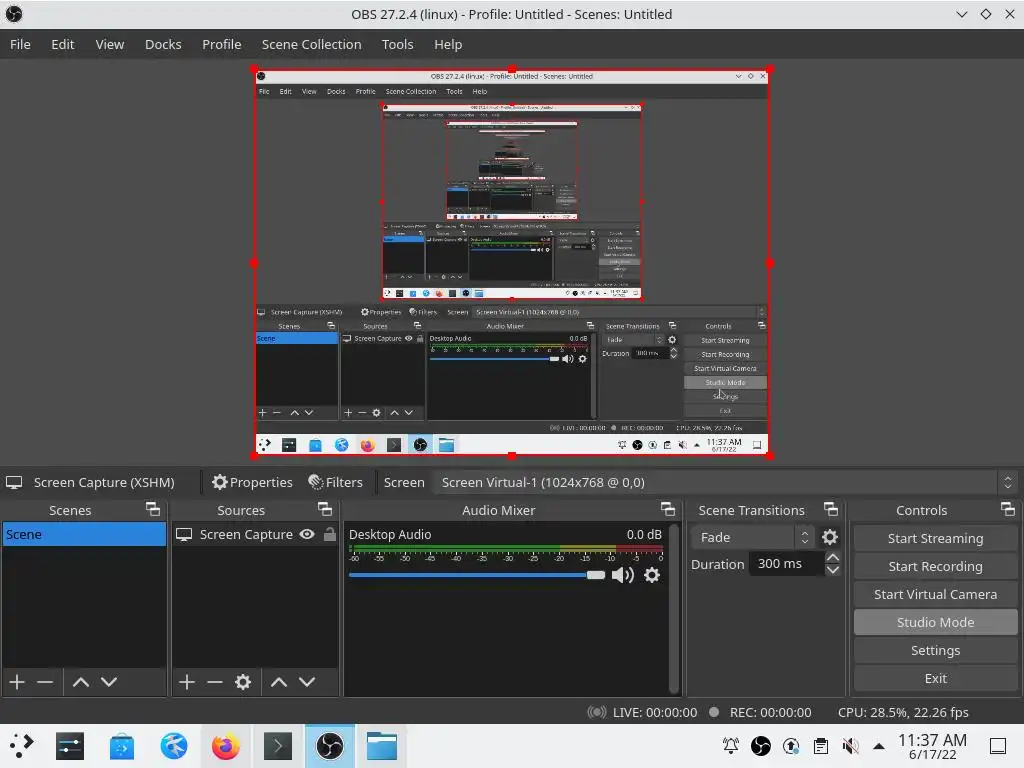Screen dimensions: 1024x768
Task: Open transition properties gear next to Fade
Action: [x=829, y=537]
